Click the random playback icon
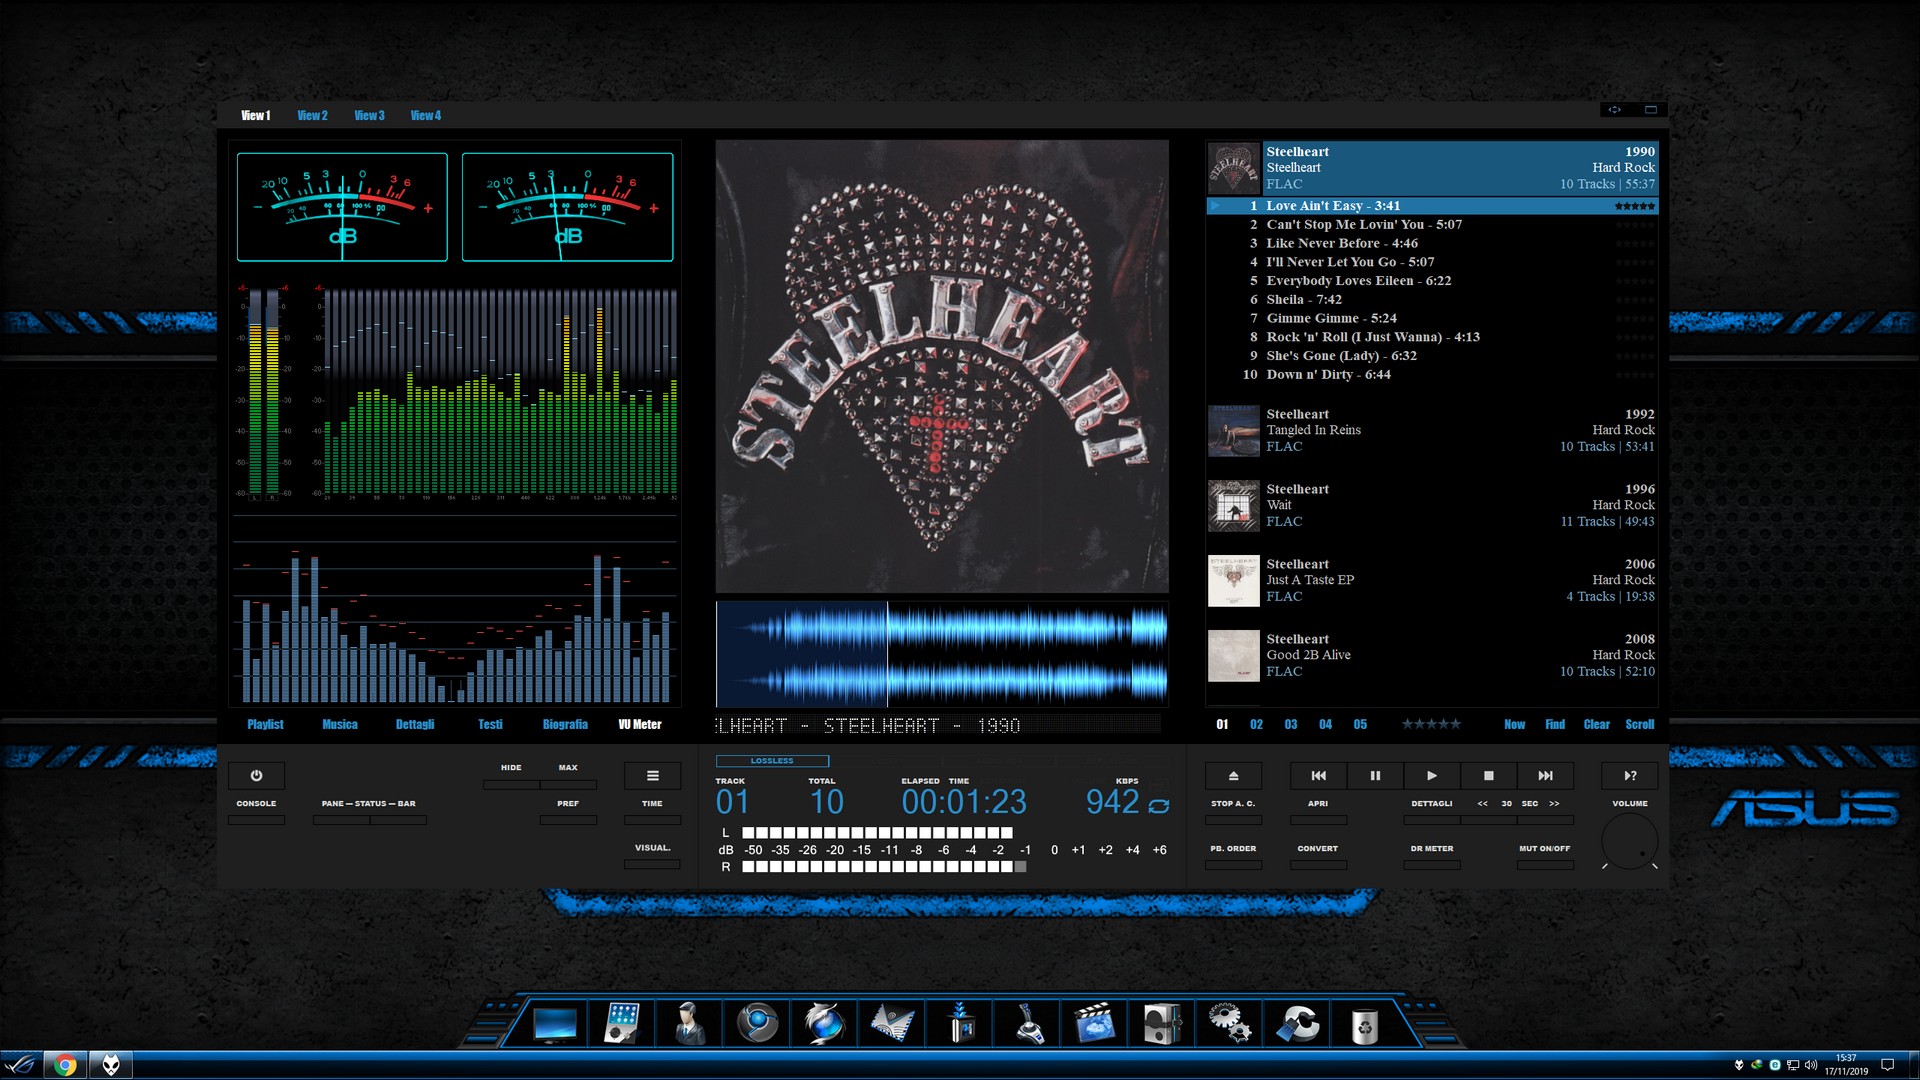 point(1630,776)
